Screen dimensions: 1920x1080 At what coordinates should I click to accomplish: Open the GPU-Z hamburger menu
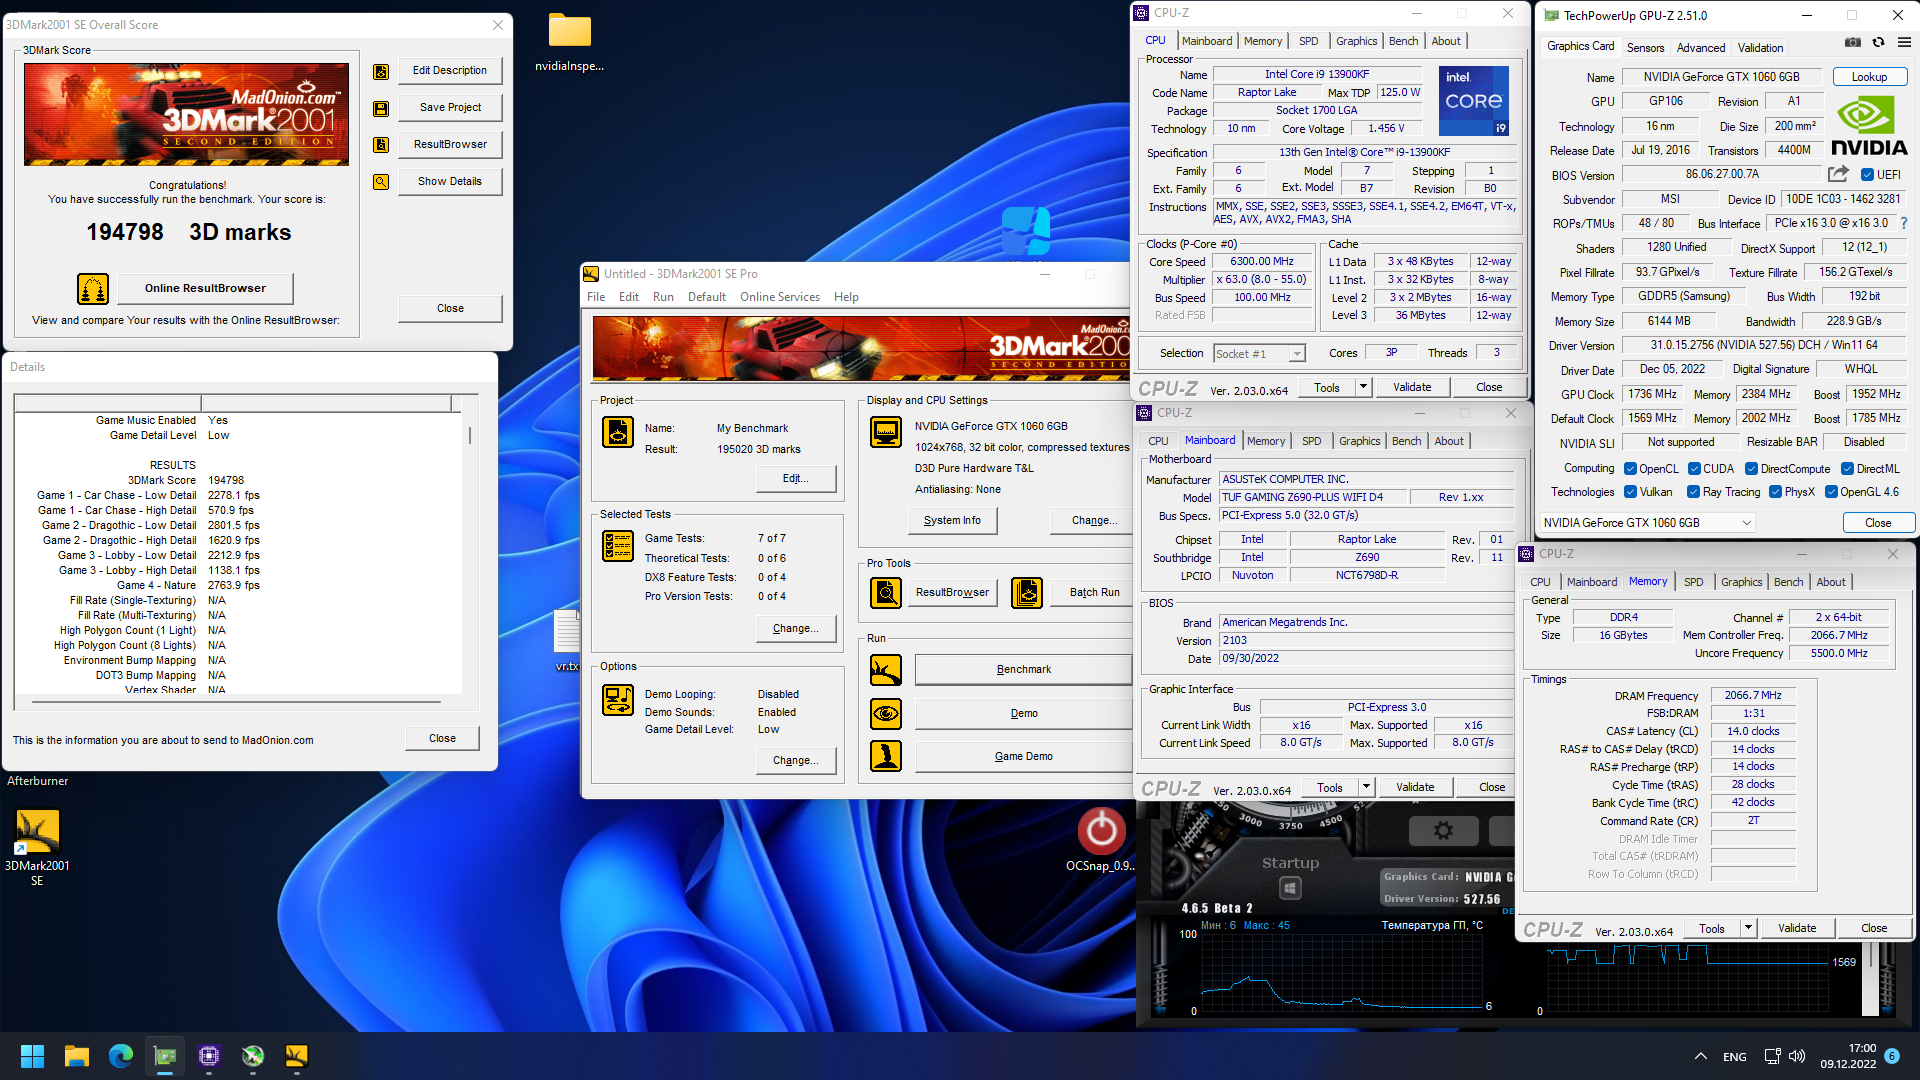point(1904,43)
